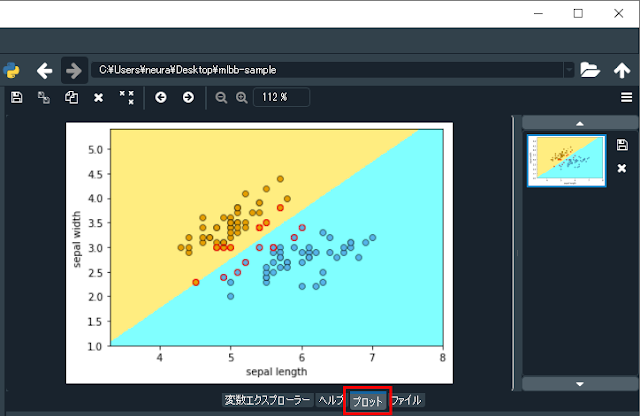Show the previous plot

(161, 97)
